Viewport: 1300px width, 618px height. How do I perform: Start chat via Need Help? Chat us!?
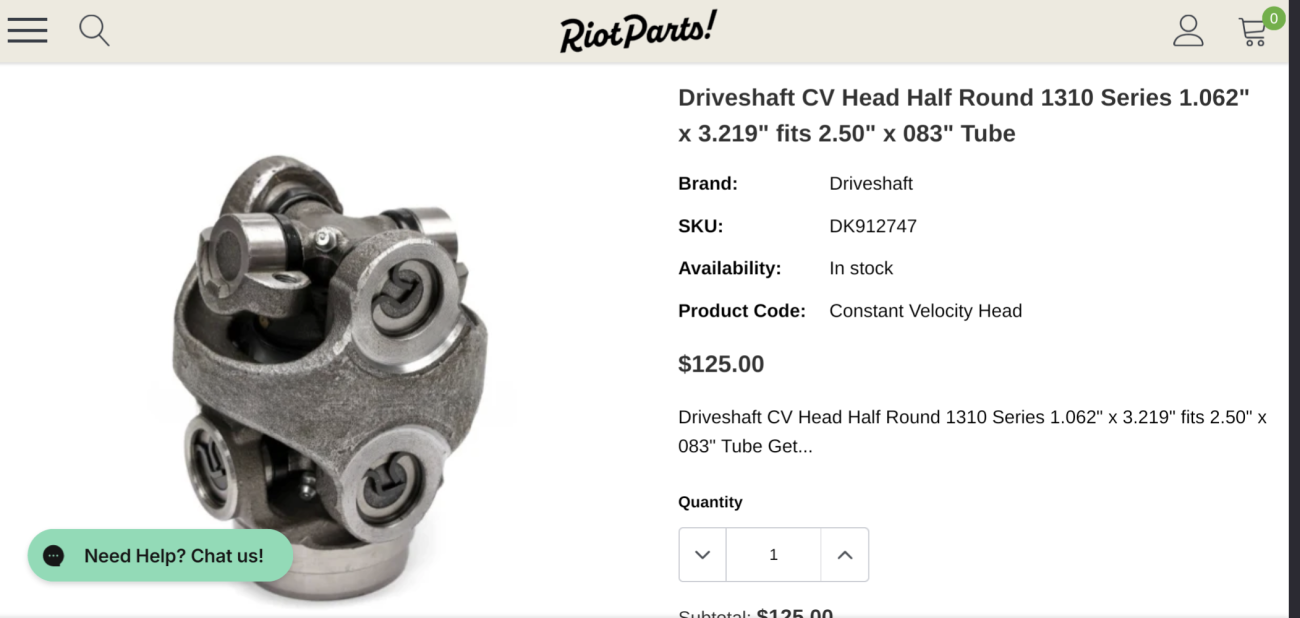160,556
